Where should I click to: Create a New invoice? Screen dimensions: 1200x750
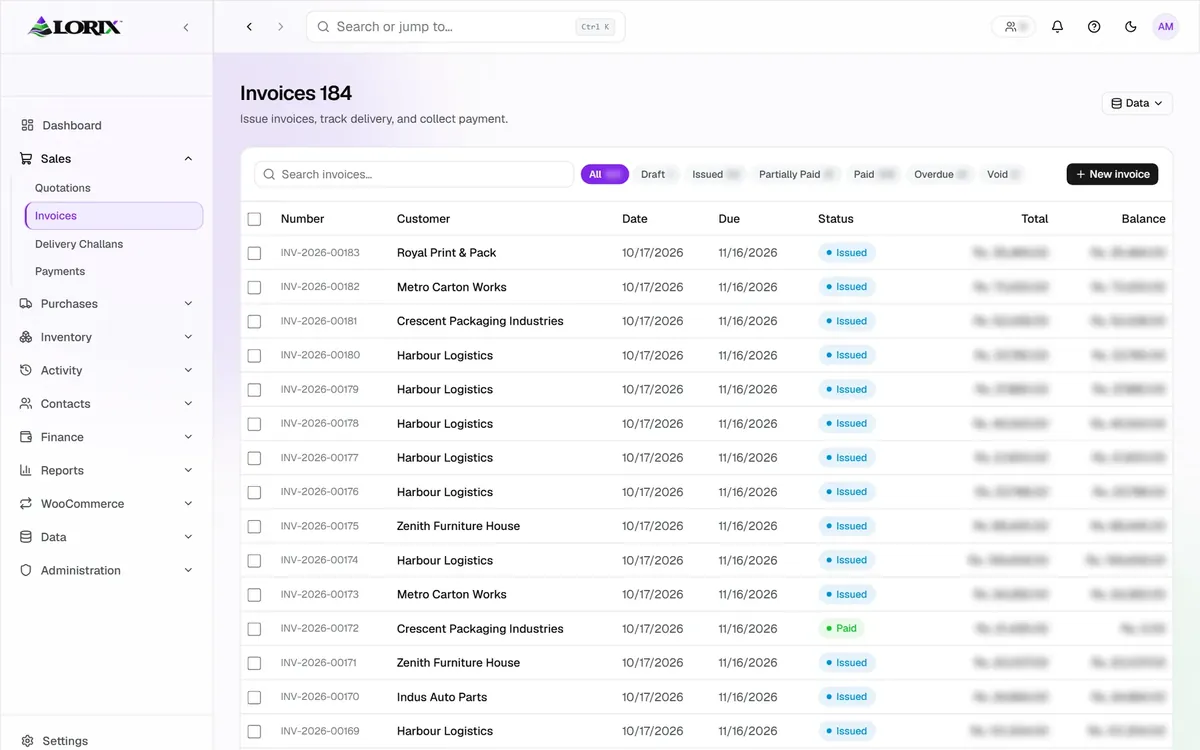1112,174
